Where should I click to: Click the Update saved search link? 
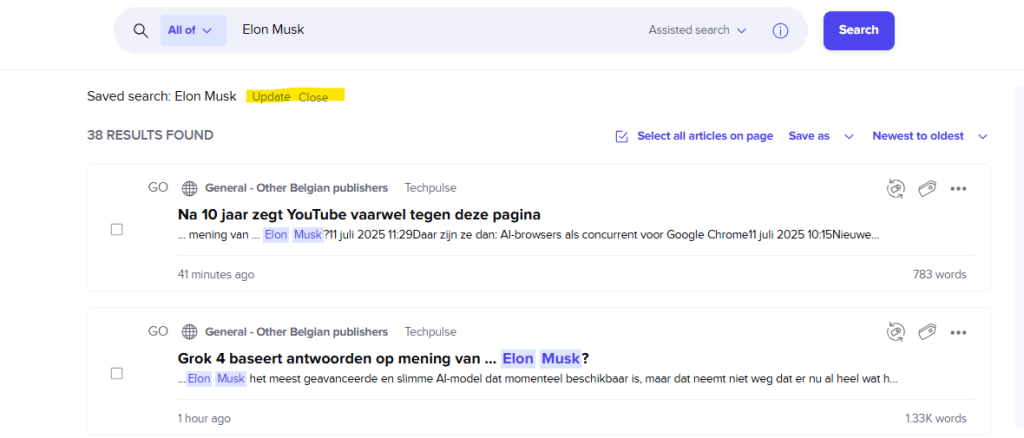click(x=271, y=97)
